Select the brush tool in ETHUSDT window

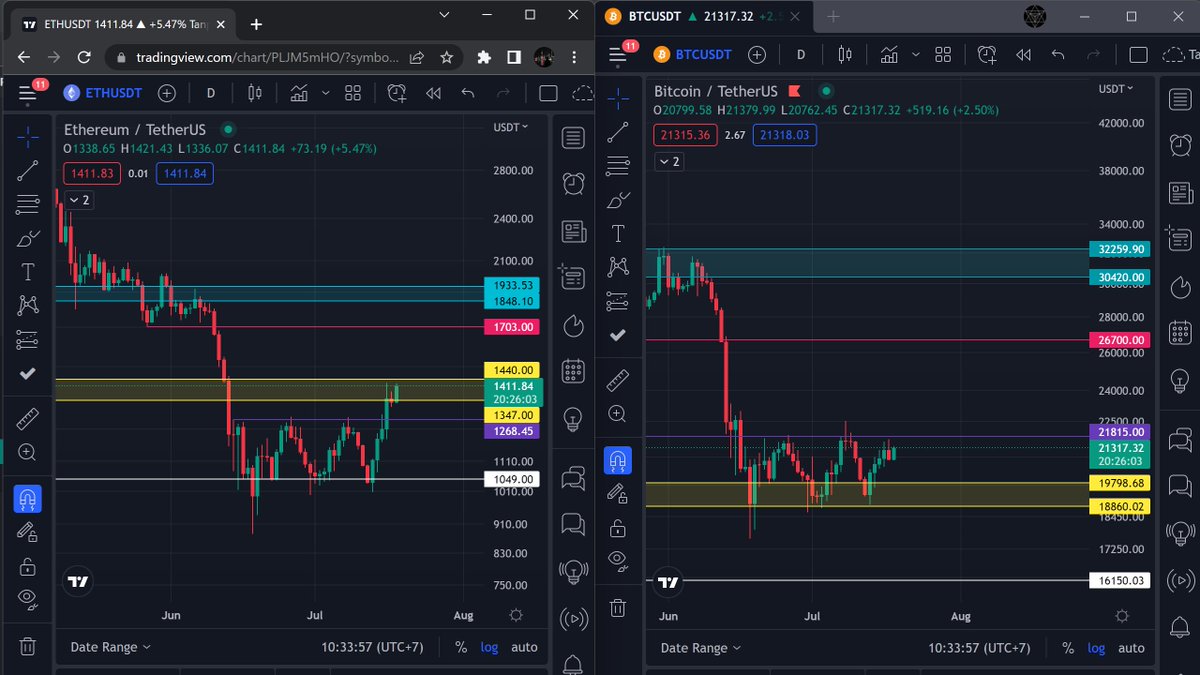(28, 239)
